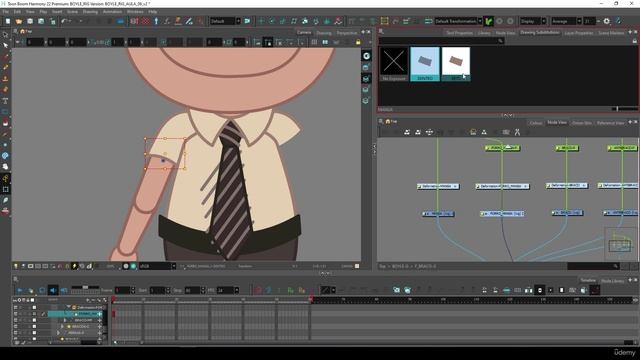Select the Text tool in the left toolbar
The height and width of the screenshot is (360, 640).
click(x=5, y=100)
